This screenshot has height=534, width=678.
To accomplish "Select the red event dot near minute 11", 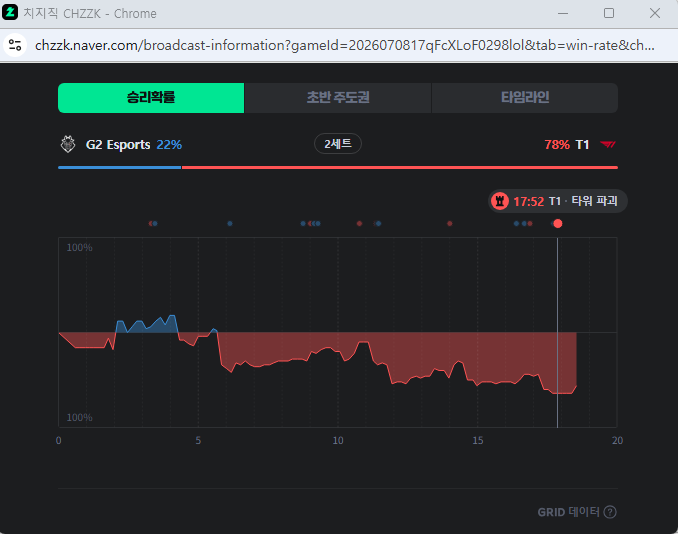I will (359, 224).
